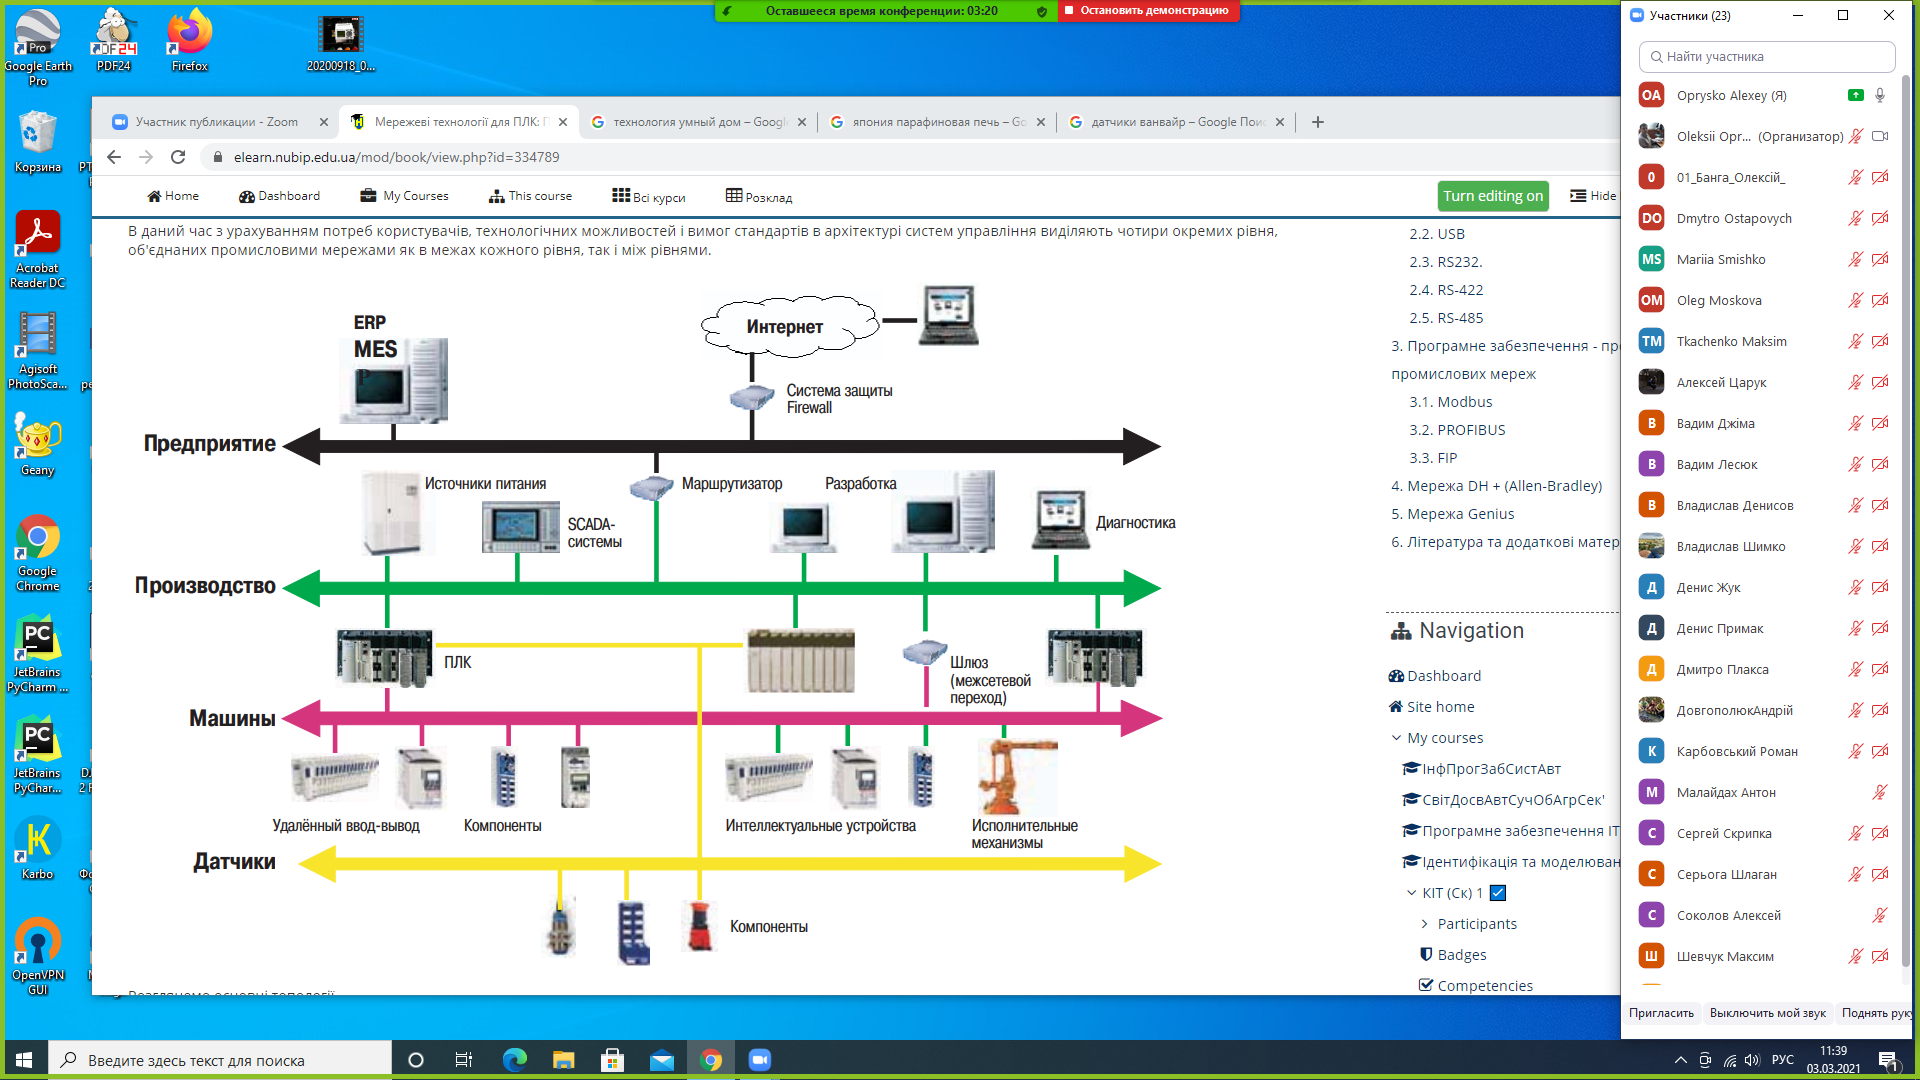The image size is (1920, 1080).
Task: Open Agisoft PhotoScan desktop icon
Action: 38,351
